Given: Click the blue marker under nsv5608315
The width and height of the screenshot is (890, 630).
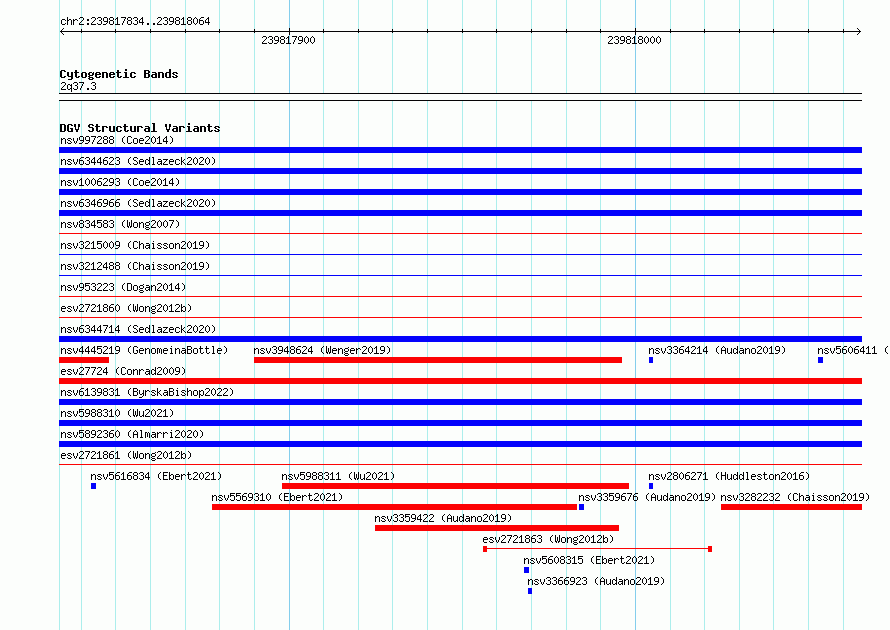Looking at the screenshot, I should pyautogui.click(x=526, y=570).
